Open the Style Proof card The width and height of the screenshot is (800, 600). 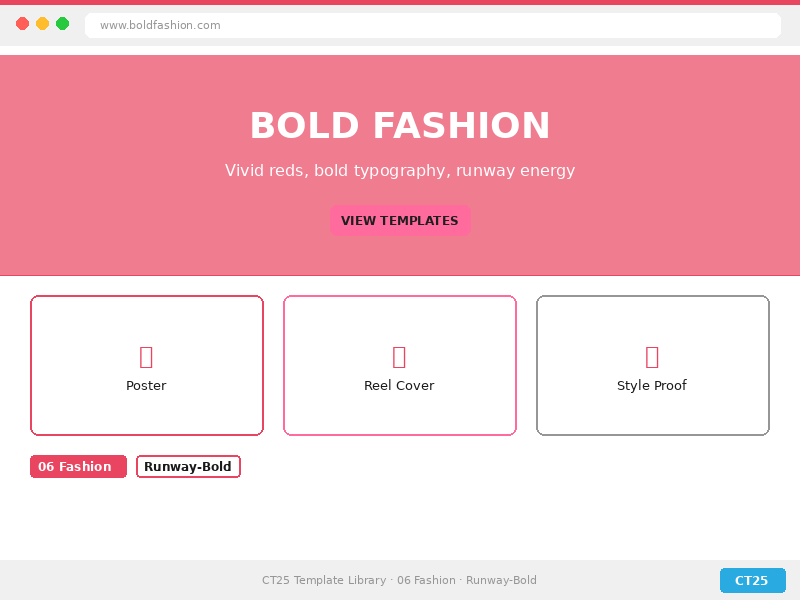[x=652, y=365]
